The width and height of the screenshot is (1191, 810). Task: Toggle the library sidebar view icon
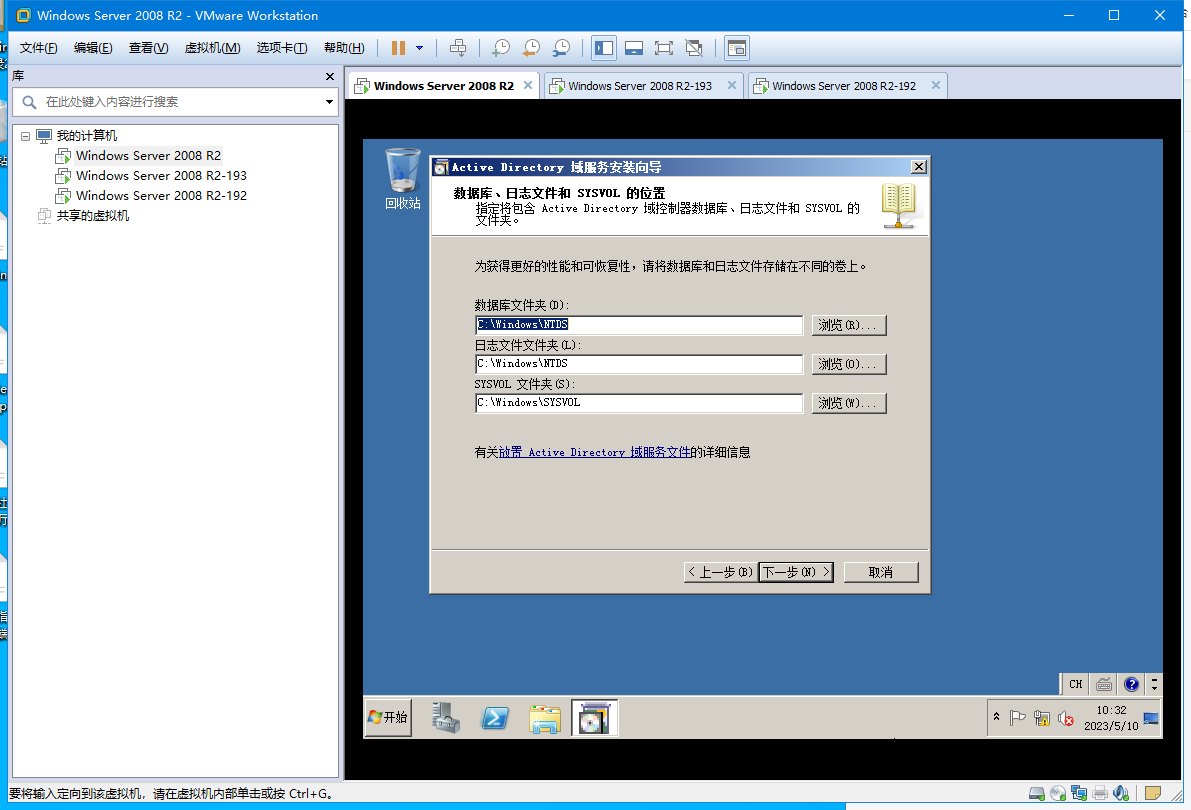tap(604, 48)
